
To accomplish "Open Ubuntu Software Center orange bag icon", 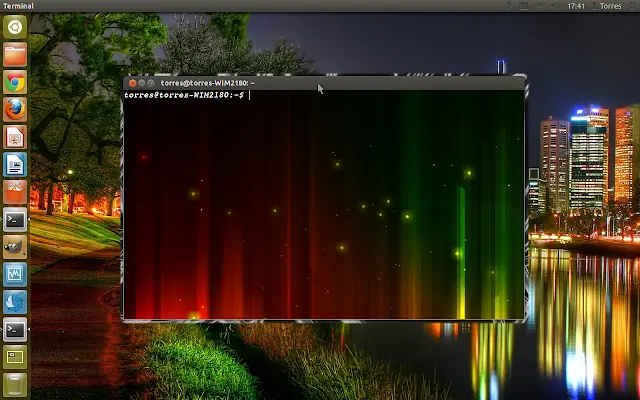I will 15,192.
